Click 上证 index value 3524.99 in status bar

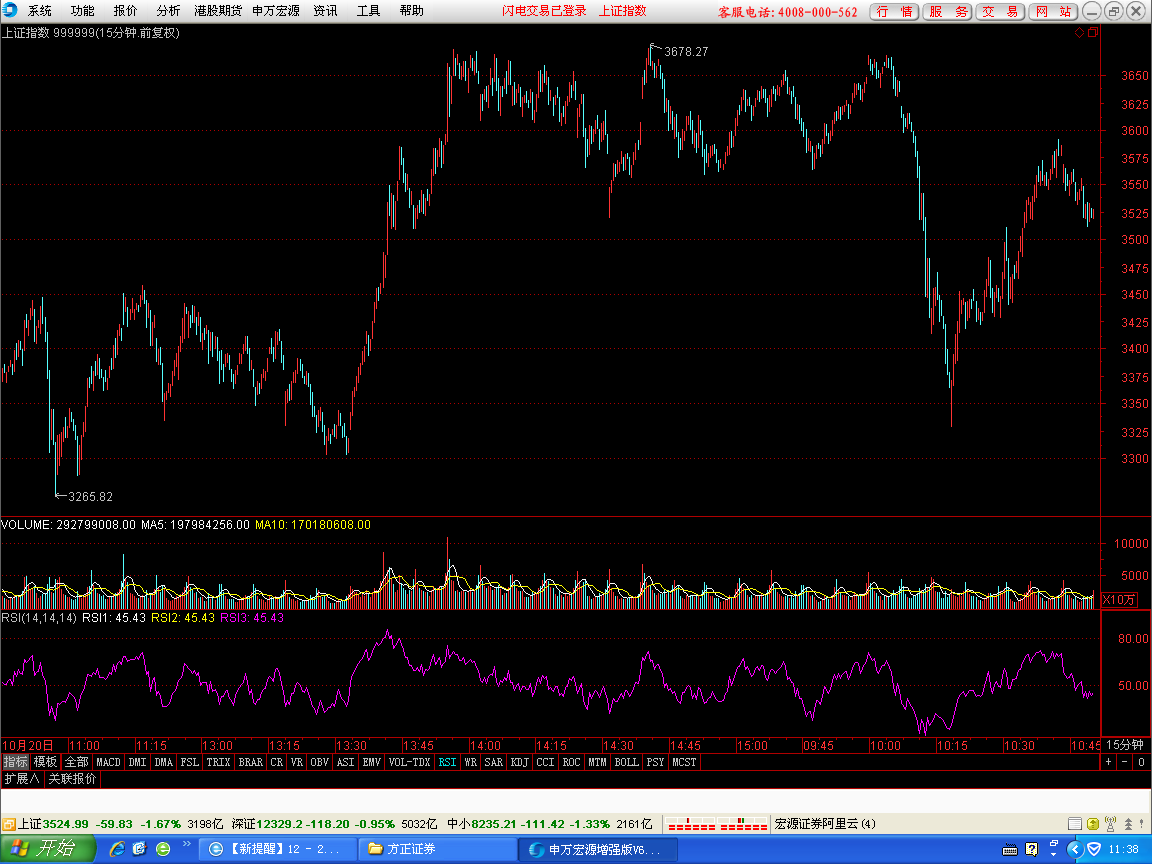point(65,824)
